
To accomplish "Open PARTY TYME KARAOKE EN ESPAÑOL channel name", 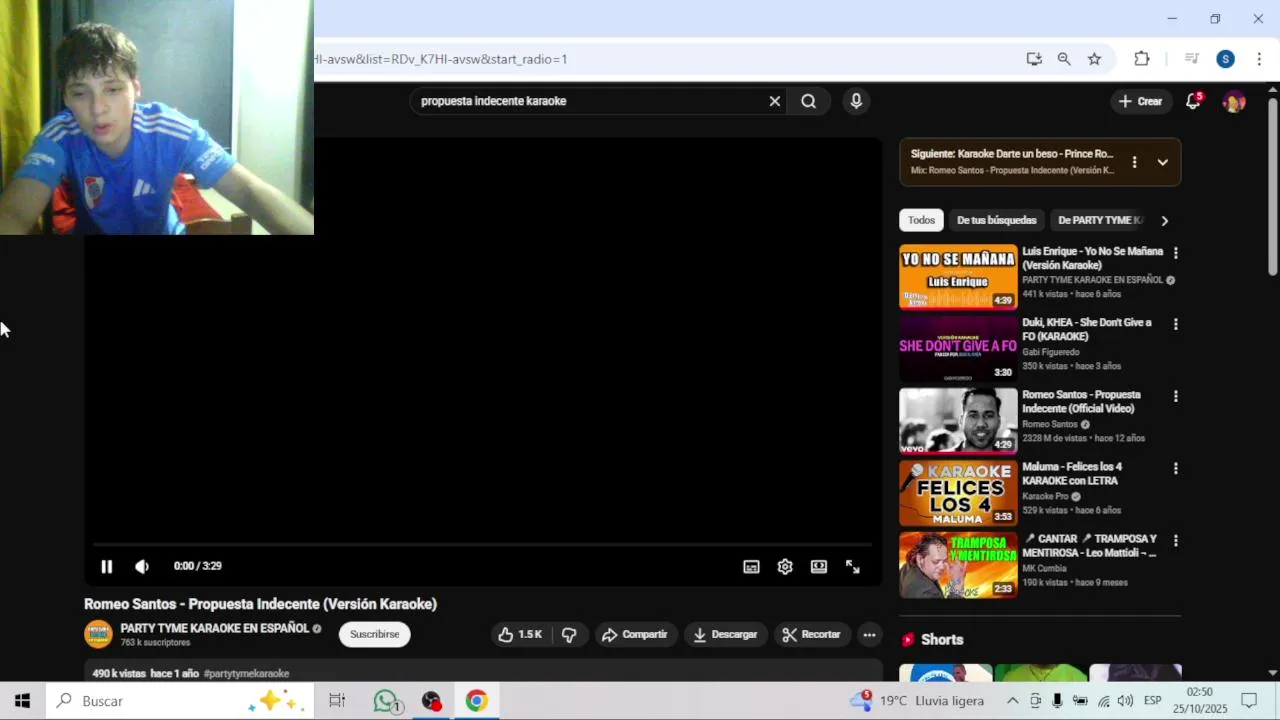I will [x=215, y=628].
